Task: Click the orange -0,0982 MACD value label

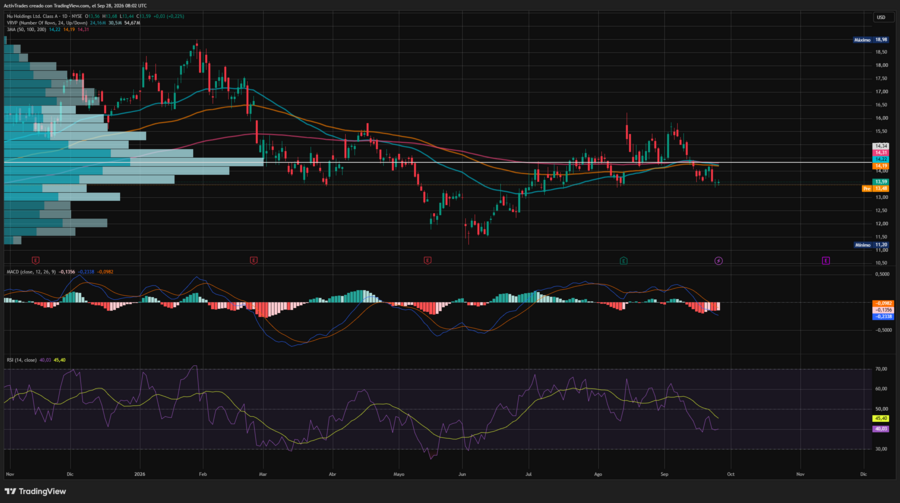Action: tap(883, 303)
